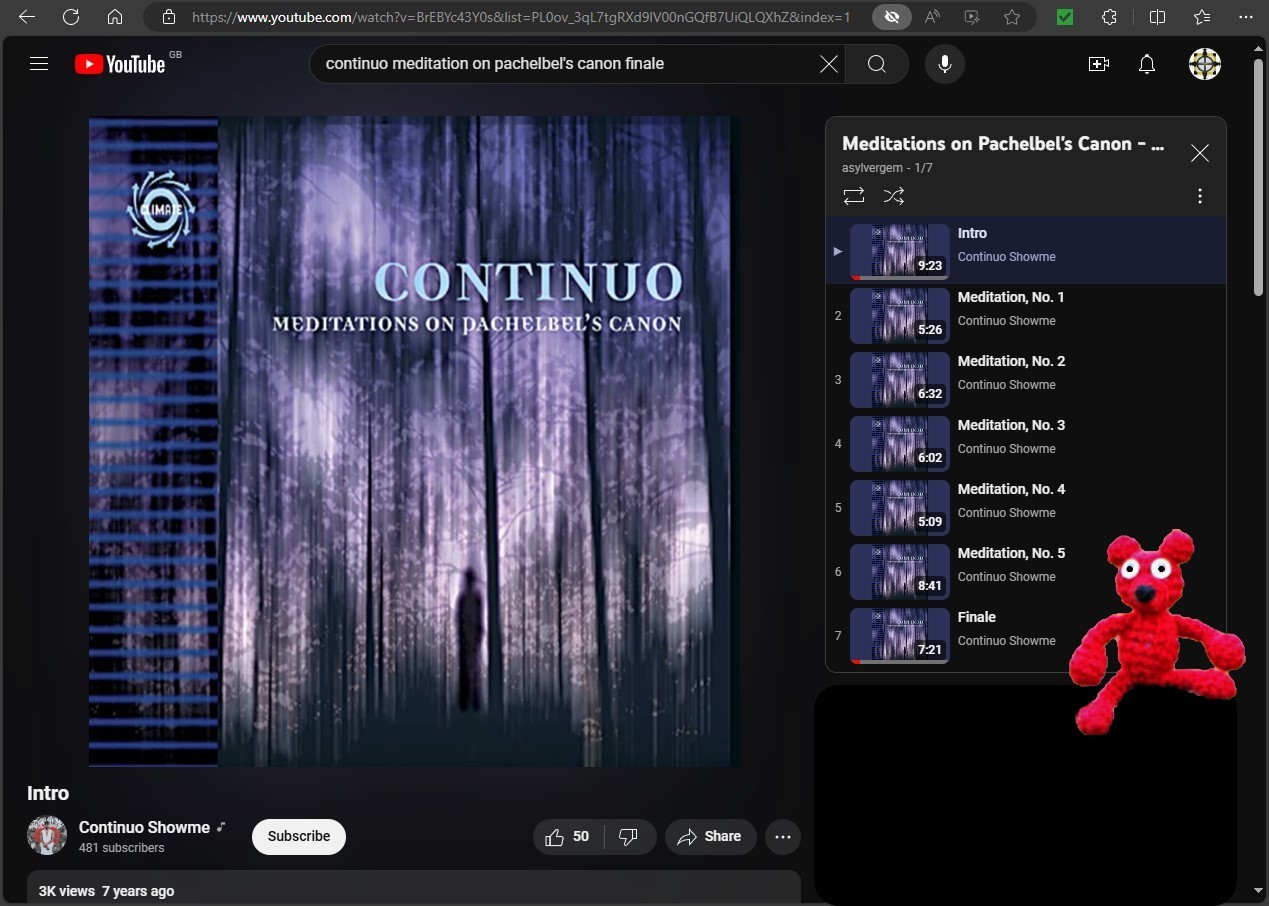Expand description at 3K views

(414, 889)
